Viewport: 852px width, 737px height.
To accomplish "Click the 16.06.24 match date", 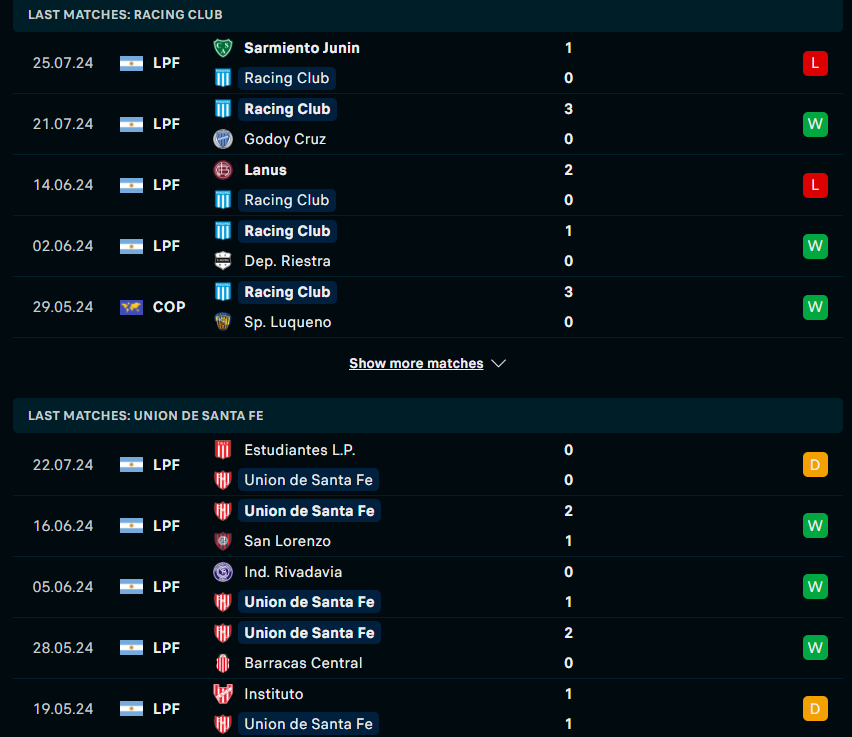I will coord(63,526).
